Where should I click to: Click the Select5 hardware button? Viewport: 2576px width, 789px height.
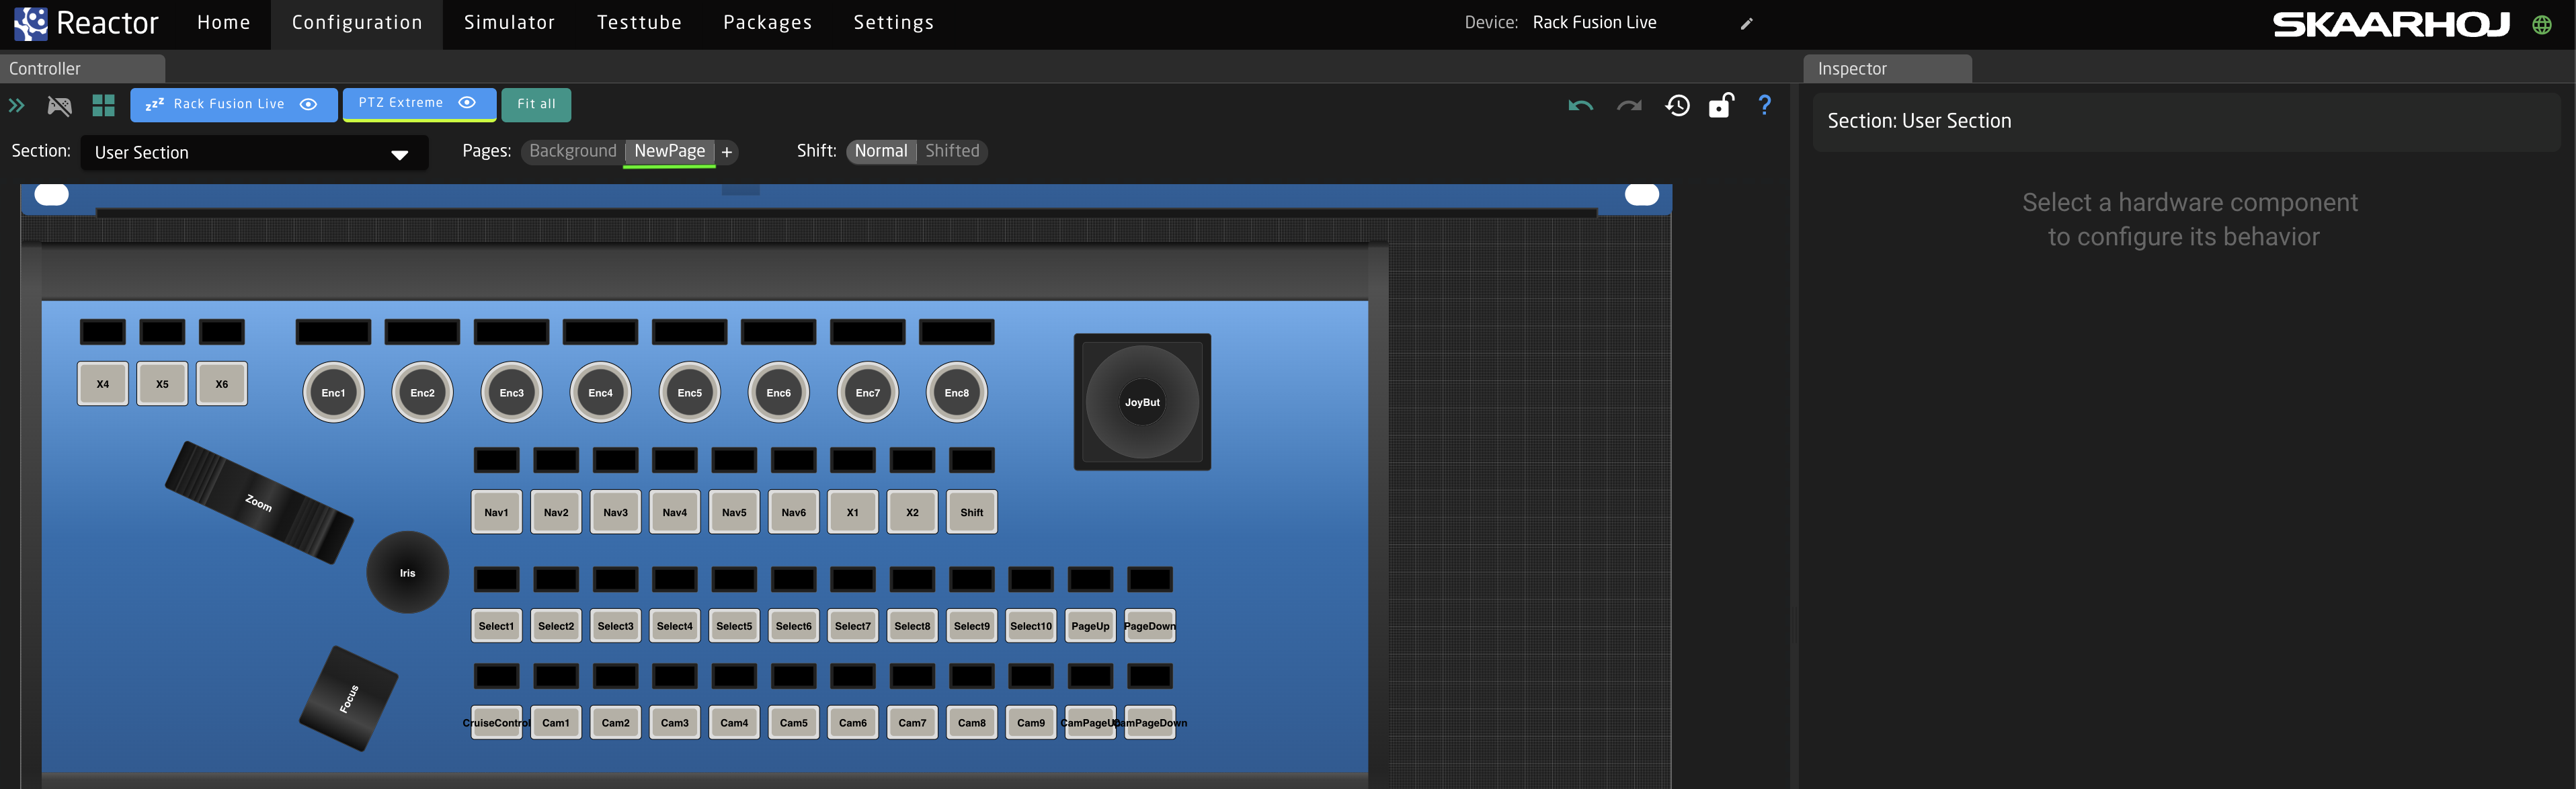734,626
